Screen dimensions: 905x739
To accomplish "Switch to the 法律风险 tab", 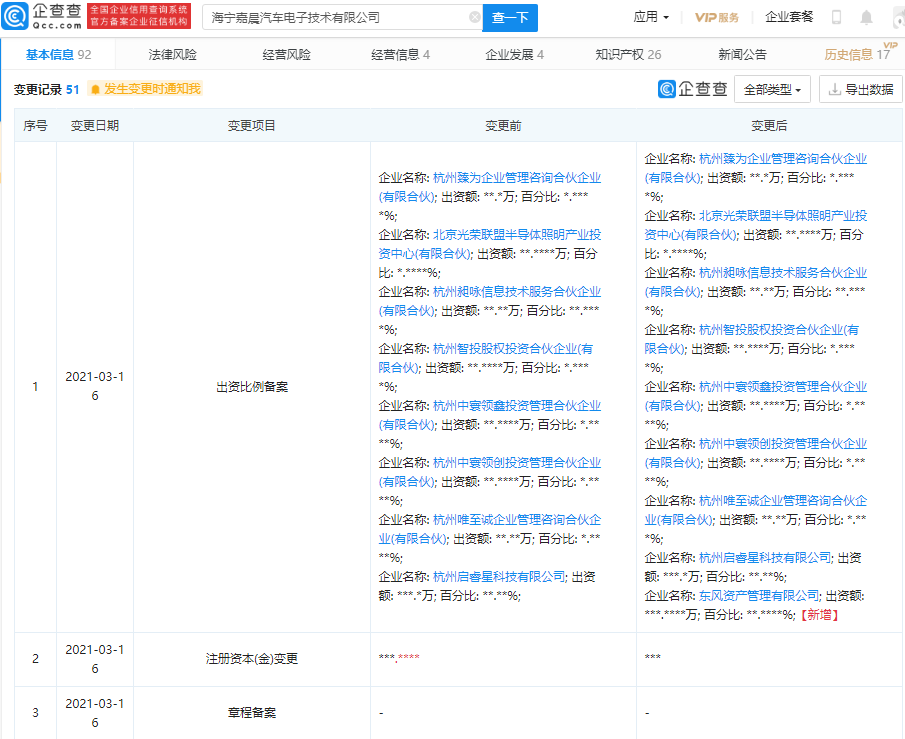I will (172, 55).
